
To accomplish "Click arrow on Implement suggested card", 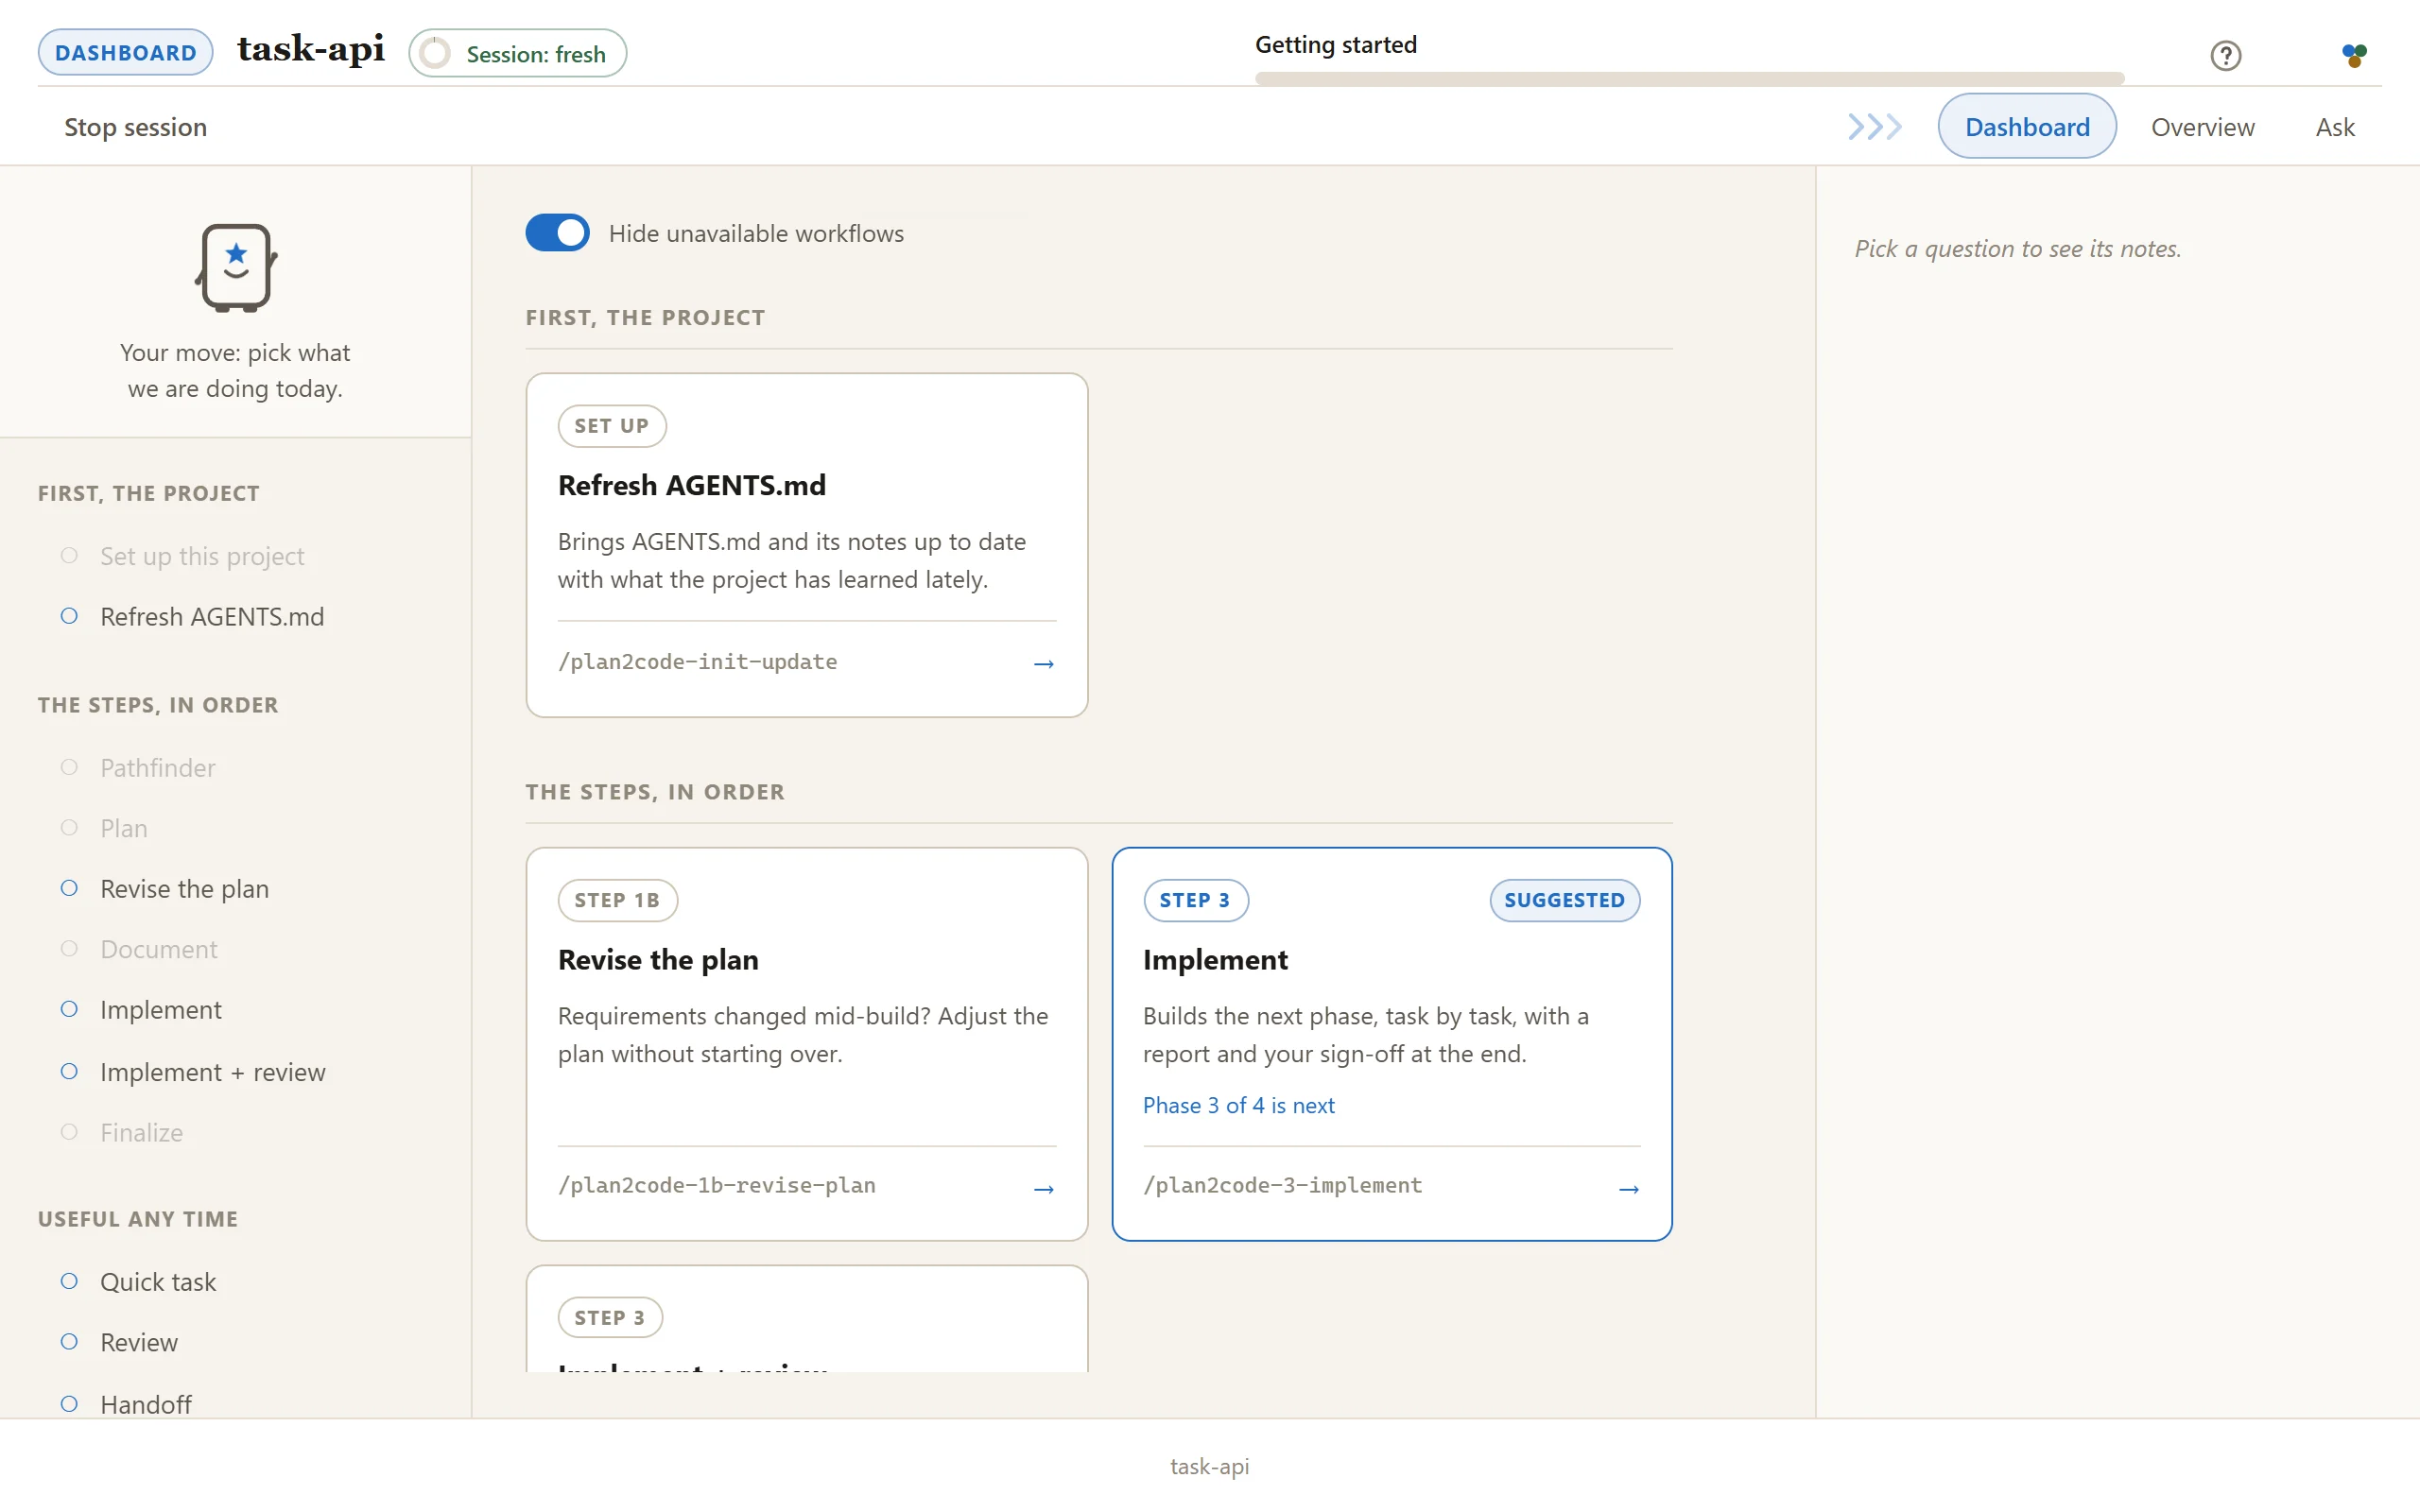I will pos(1628,1188).
